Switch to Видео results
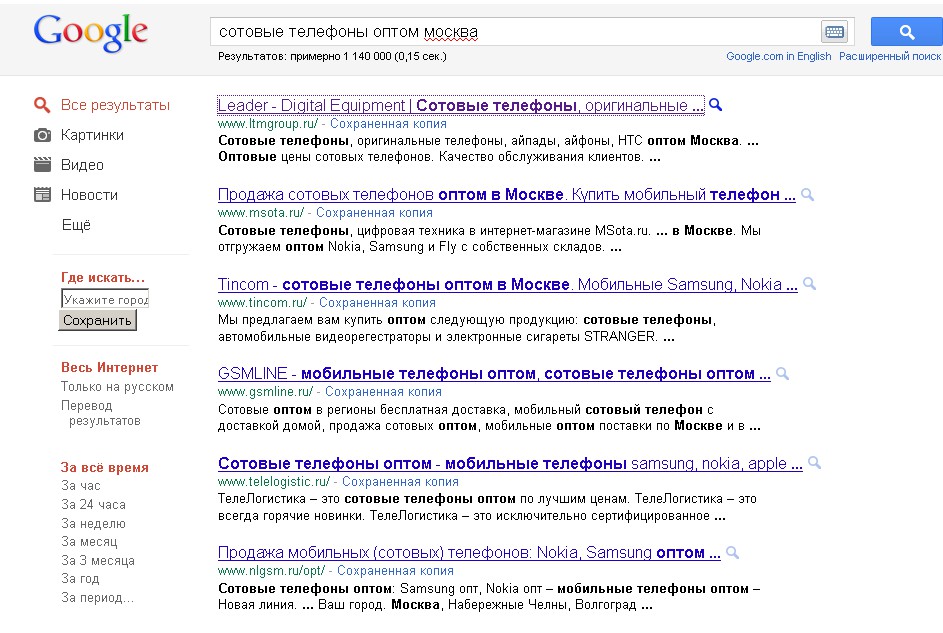 pos(82,165)
